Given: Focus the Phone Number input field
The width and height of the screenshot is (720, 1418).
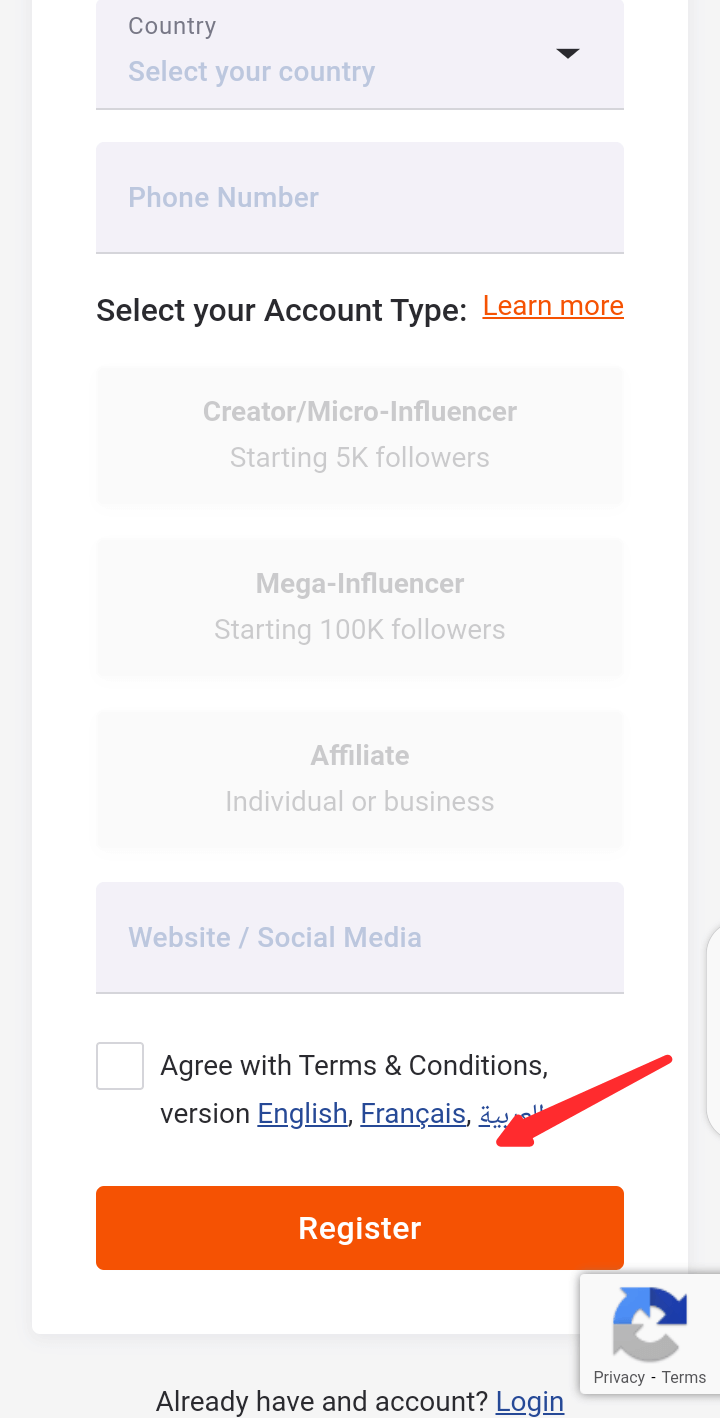Looking at the screenshot, I should [360, 198].
